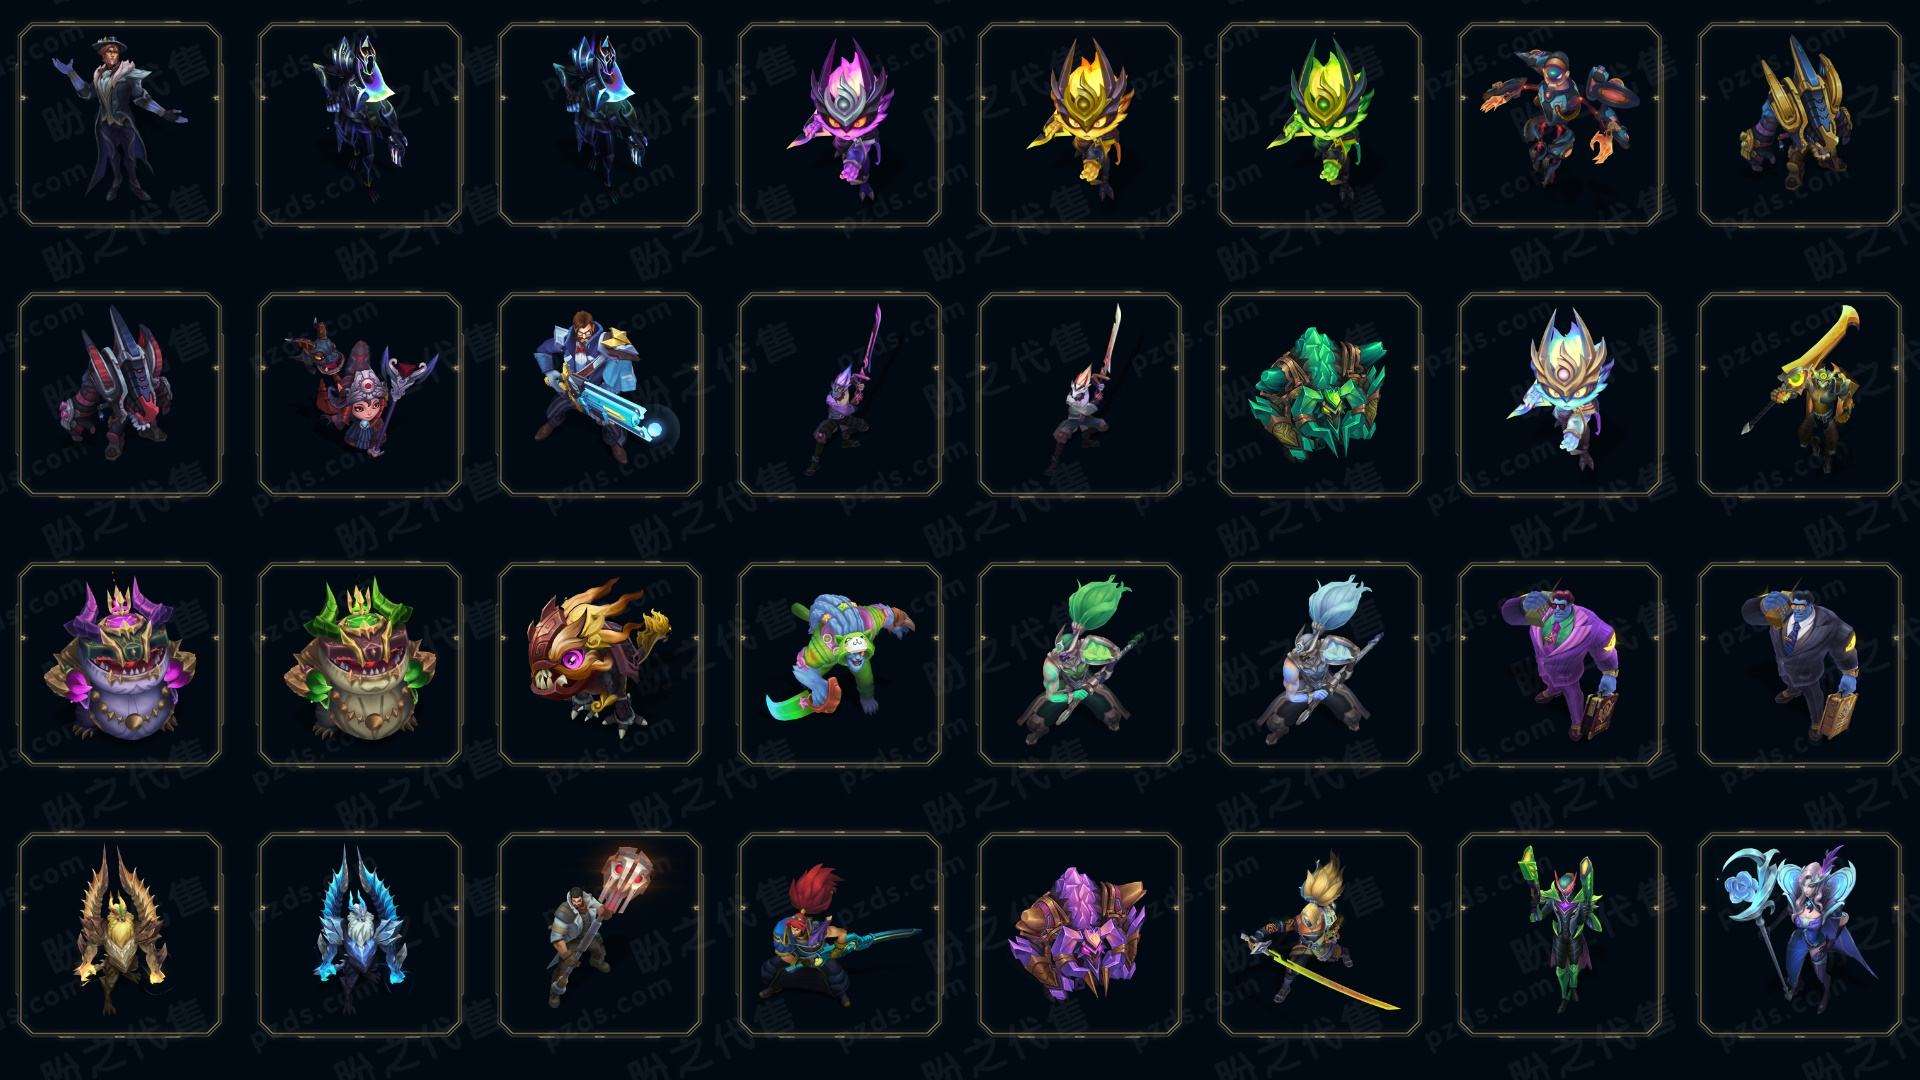Select the icy blue winged dragon skin
The image size is (1920, 1080).
tap(360, 934)
